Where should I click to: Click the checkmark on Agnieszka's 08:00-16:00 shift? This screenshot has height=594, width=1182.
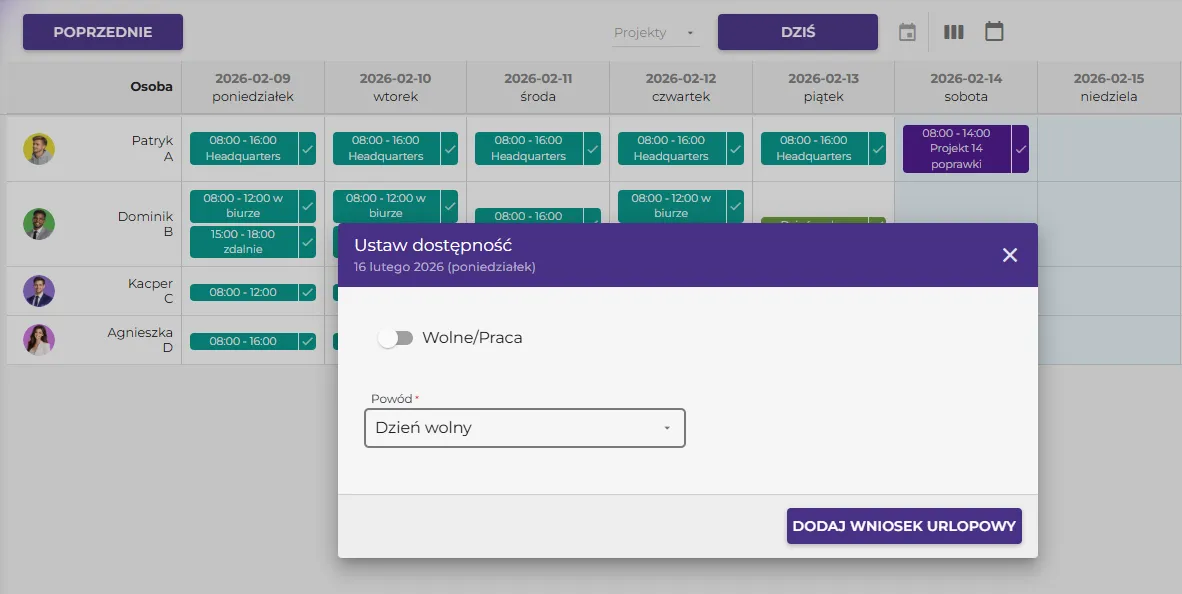point(306,341)
